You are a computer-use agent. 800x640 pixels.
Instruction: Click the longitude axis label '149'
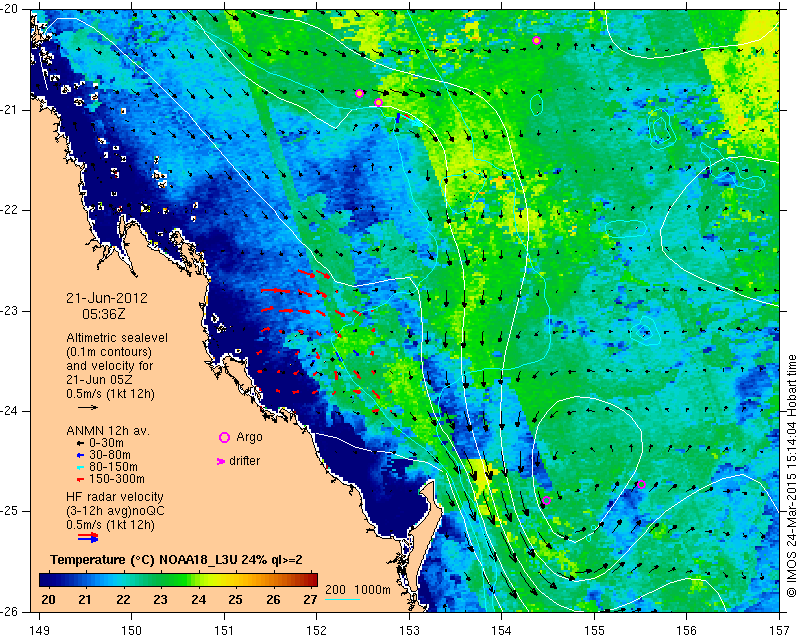click(x=40, y=631)
